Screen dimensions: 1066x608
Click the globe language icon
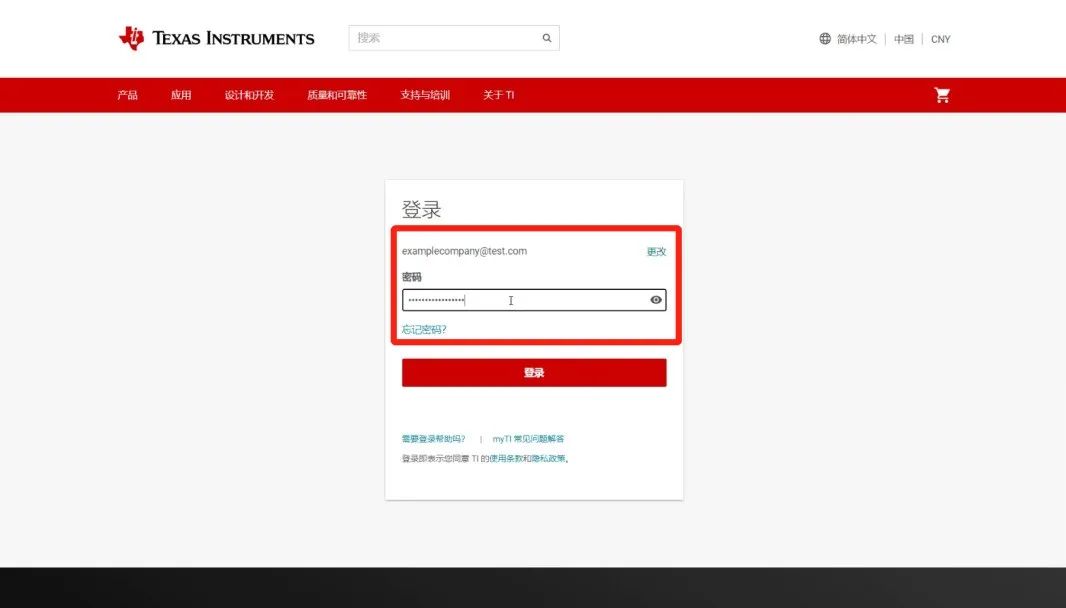[x=823, y=39]
